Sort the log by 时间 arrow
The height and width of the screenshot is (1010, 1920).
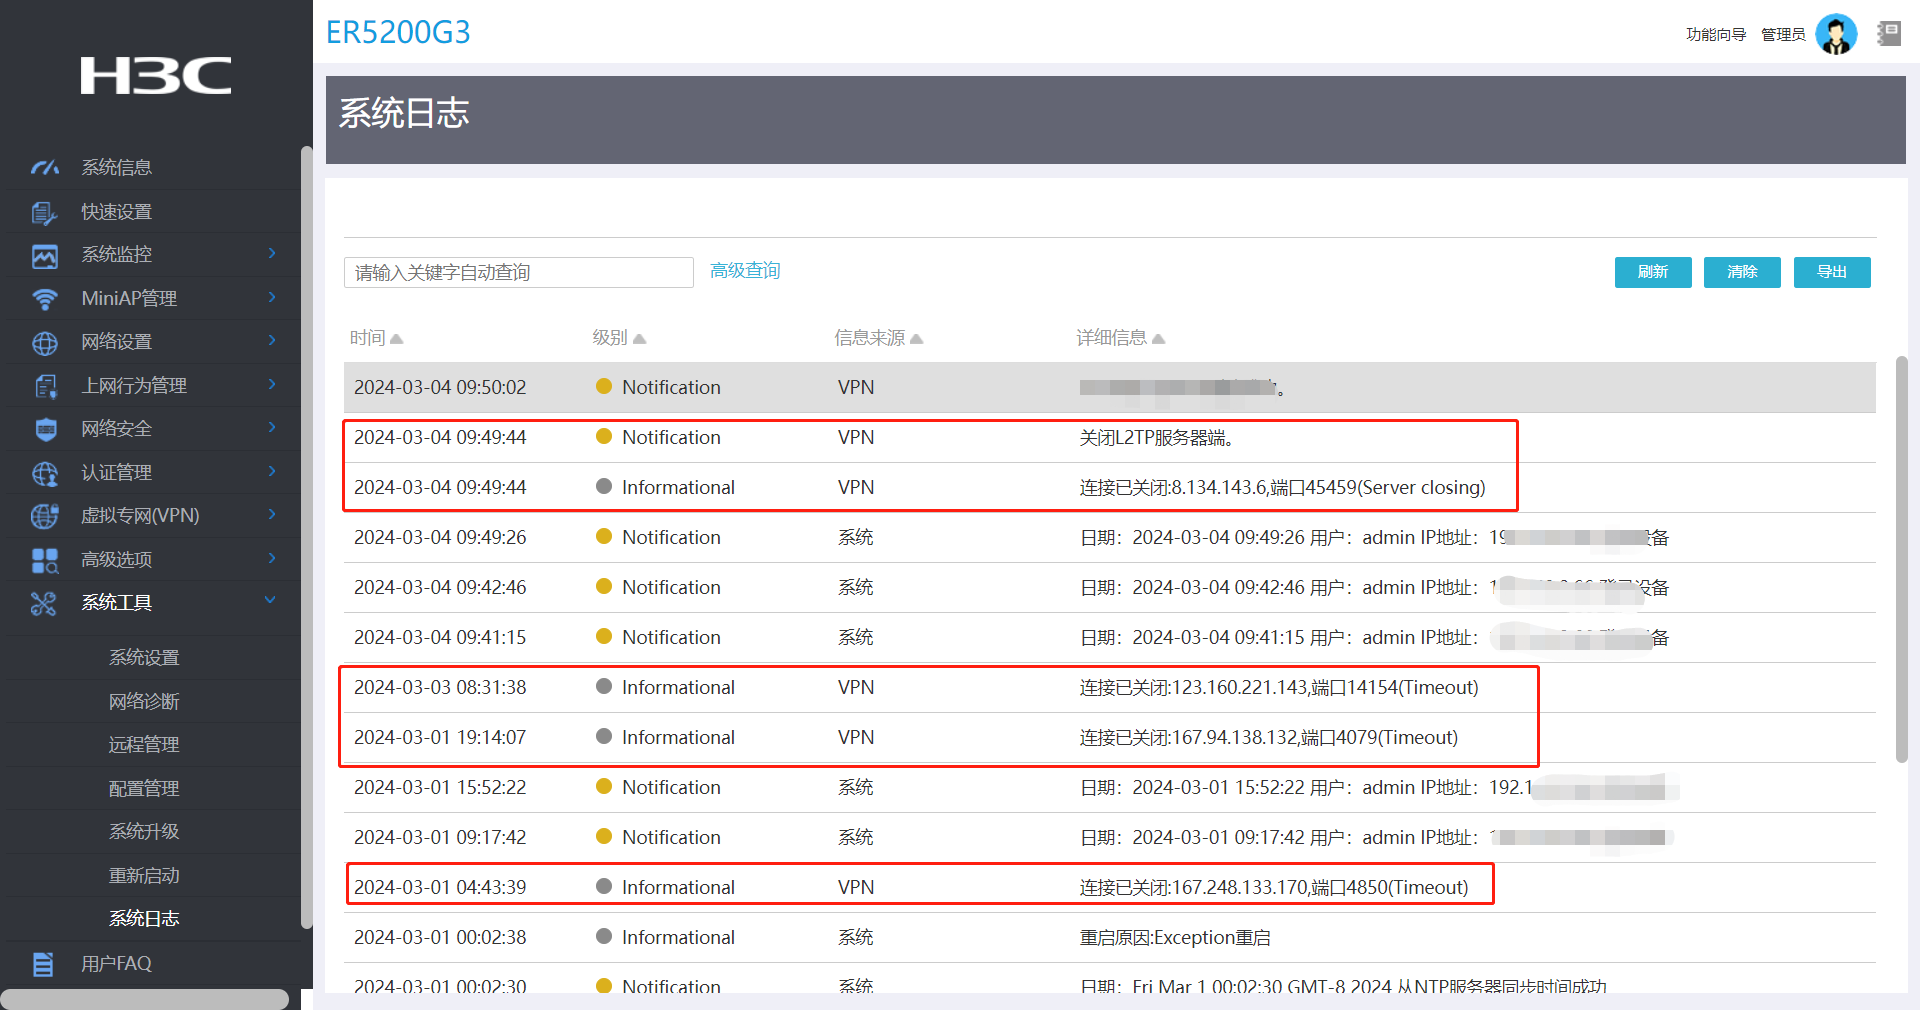[x=396, y=339]
